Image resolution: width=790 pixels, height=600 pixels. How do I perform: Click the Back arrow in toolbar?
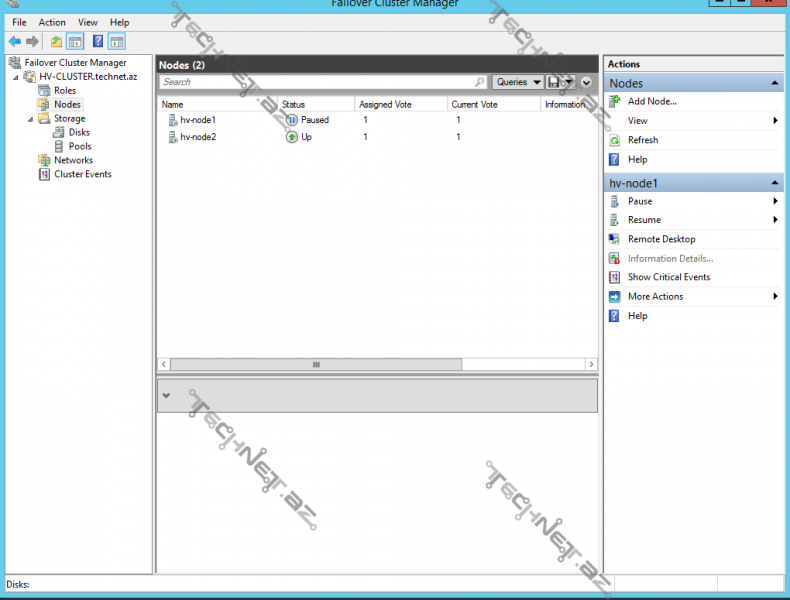(14, 41)
